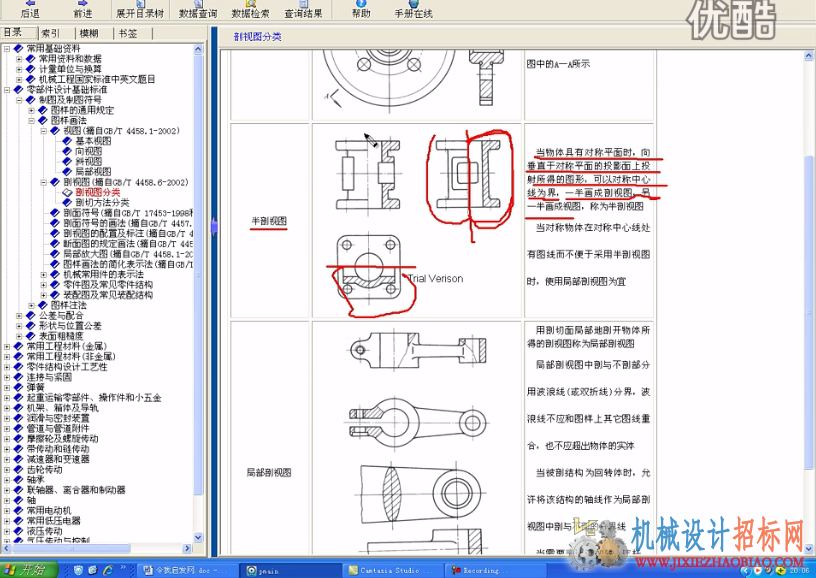Click the connecting-rod 局部剖视图 diagram

[x=417, y=349]
